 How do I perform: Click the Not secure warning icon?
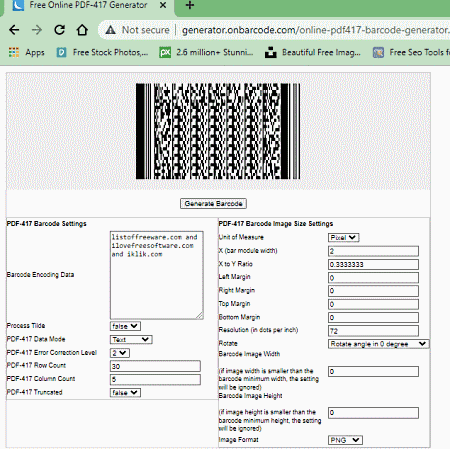pyautogui.click(x=110, y=30)
